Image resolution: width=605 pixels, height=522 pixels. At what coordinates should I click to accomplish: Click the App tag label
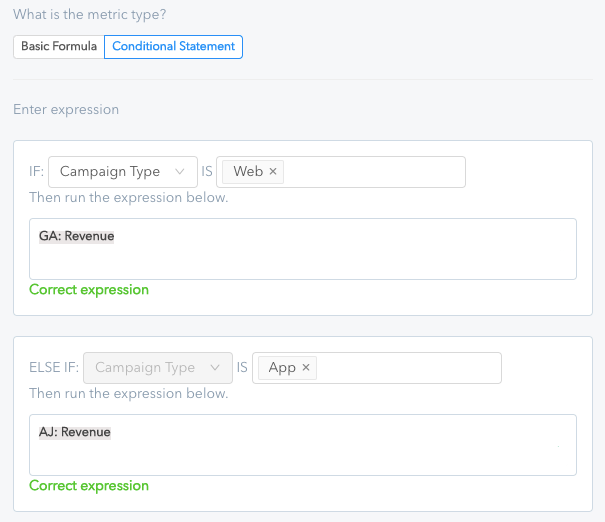(x=282, y=367)
